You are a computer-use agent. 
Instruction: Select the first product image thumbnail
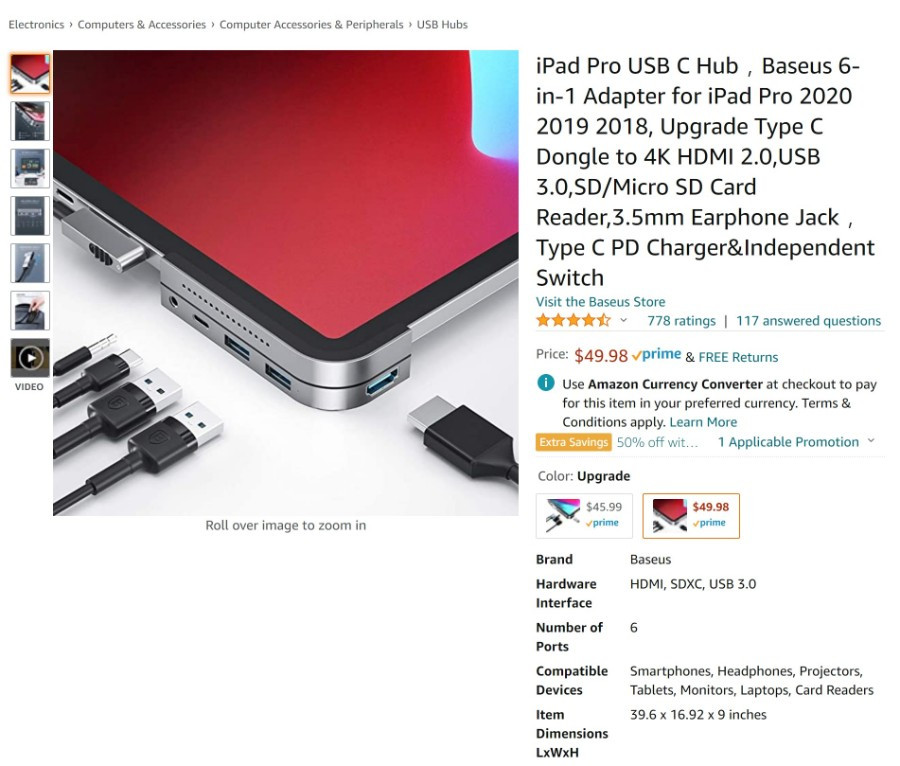click(x=30, y=74)
